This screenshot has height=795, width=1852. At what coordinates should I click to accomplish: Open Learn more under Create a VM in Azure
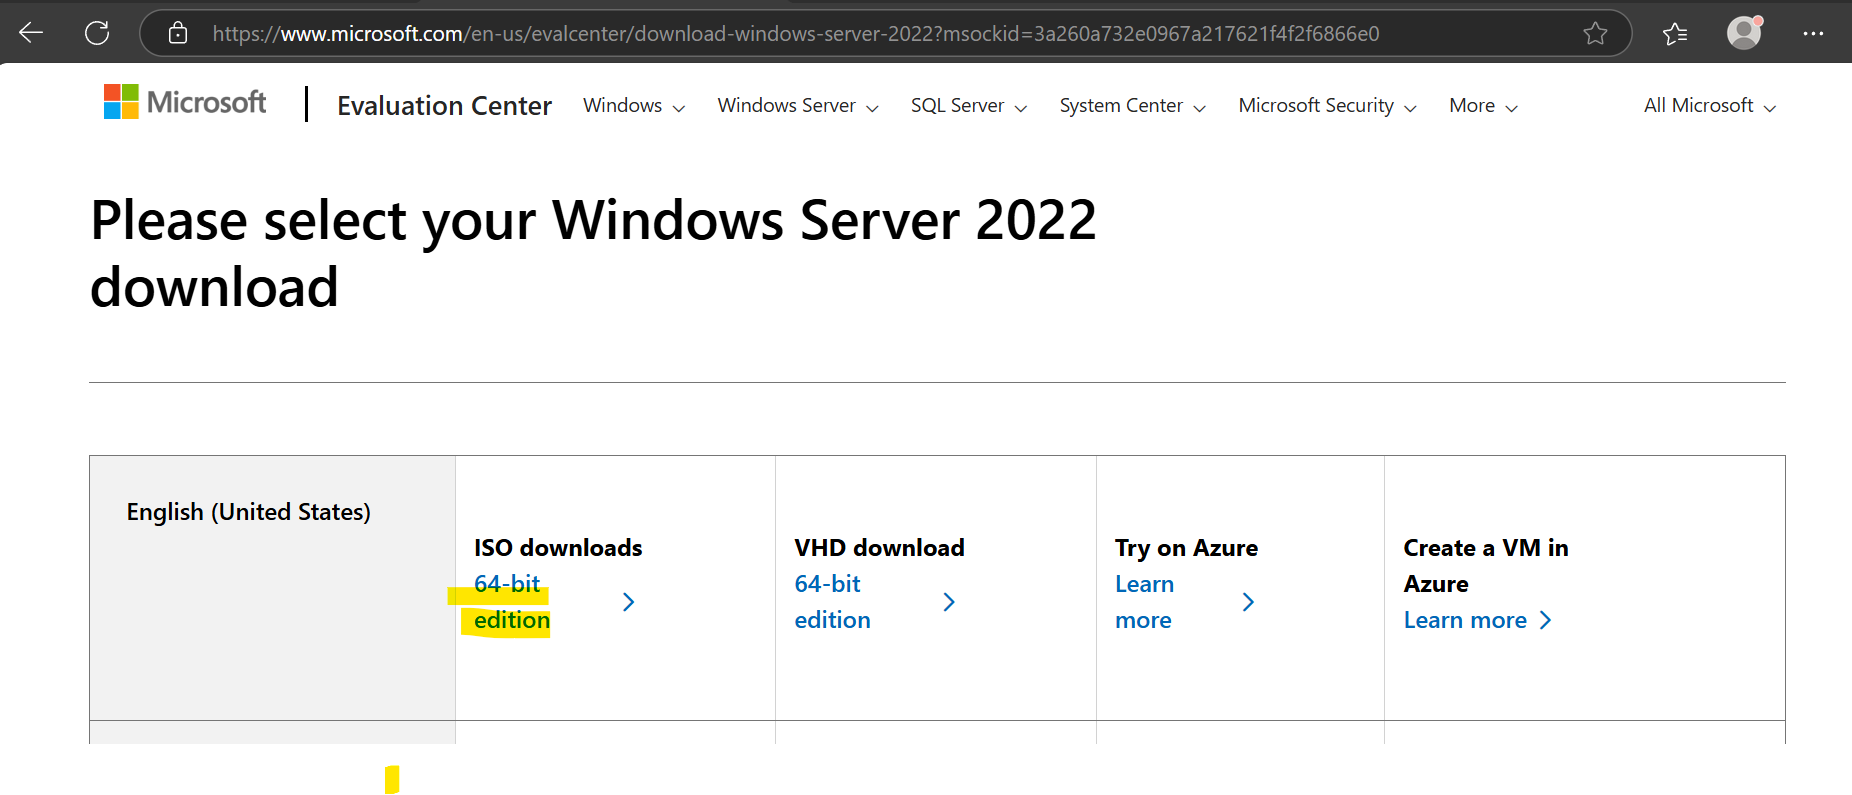[x=1465, y=620]
